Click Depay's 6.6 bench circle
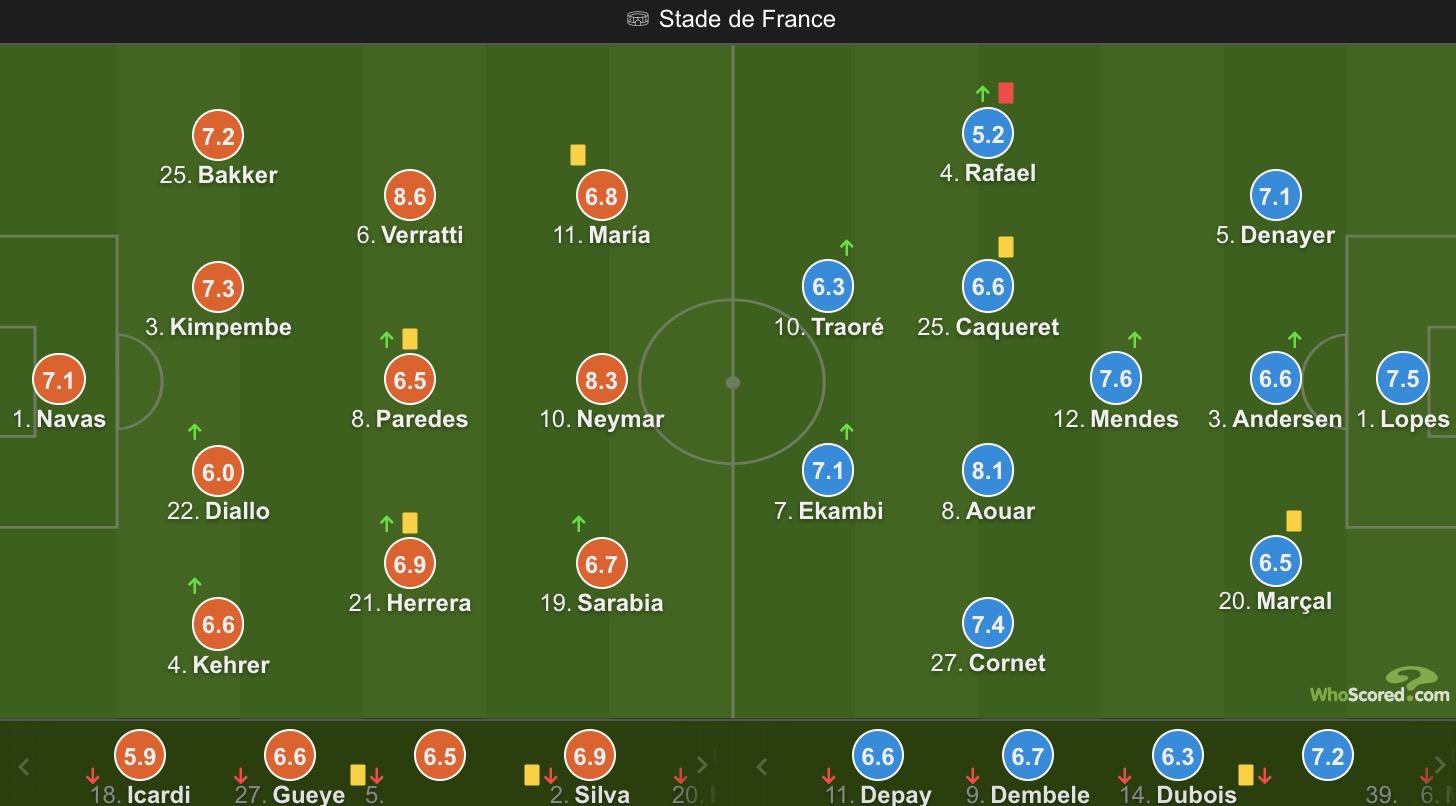 [x=878, y=757]
